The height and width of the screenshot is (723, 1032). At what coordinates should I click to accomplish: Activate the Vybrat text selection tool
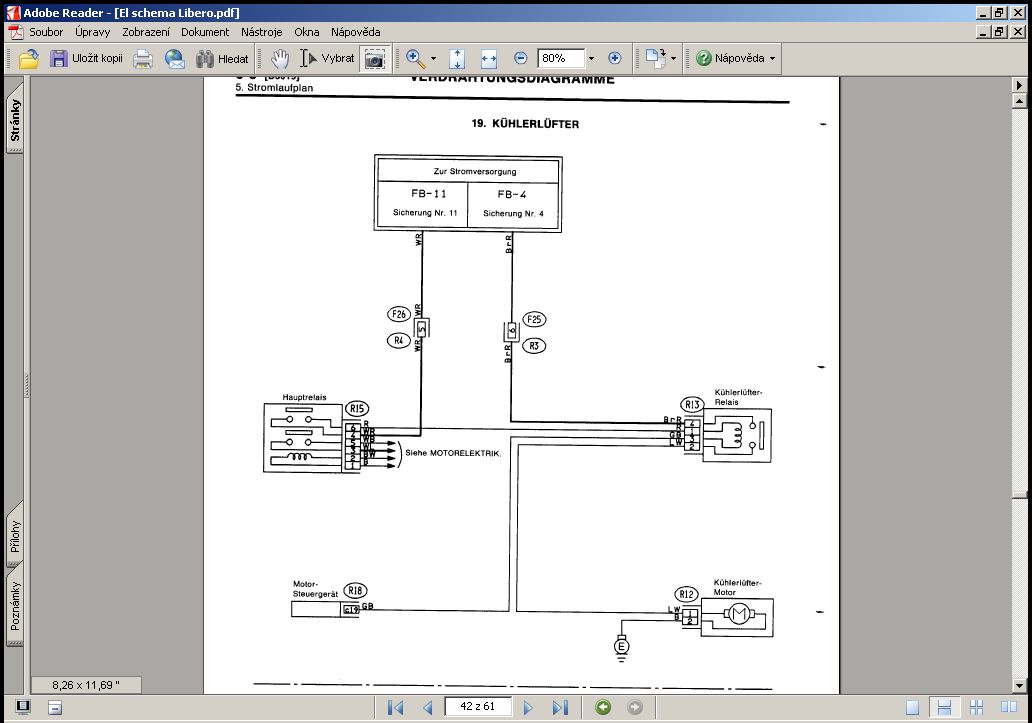point(327,59)
